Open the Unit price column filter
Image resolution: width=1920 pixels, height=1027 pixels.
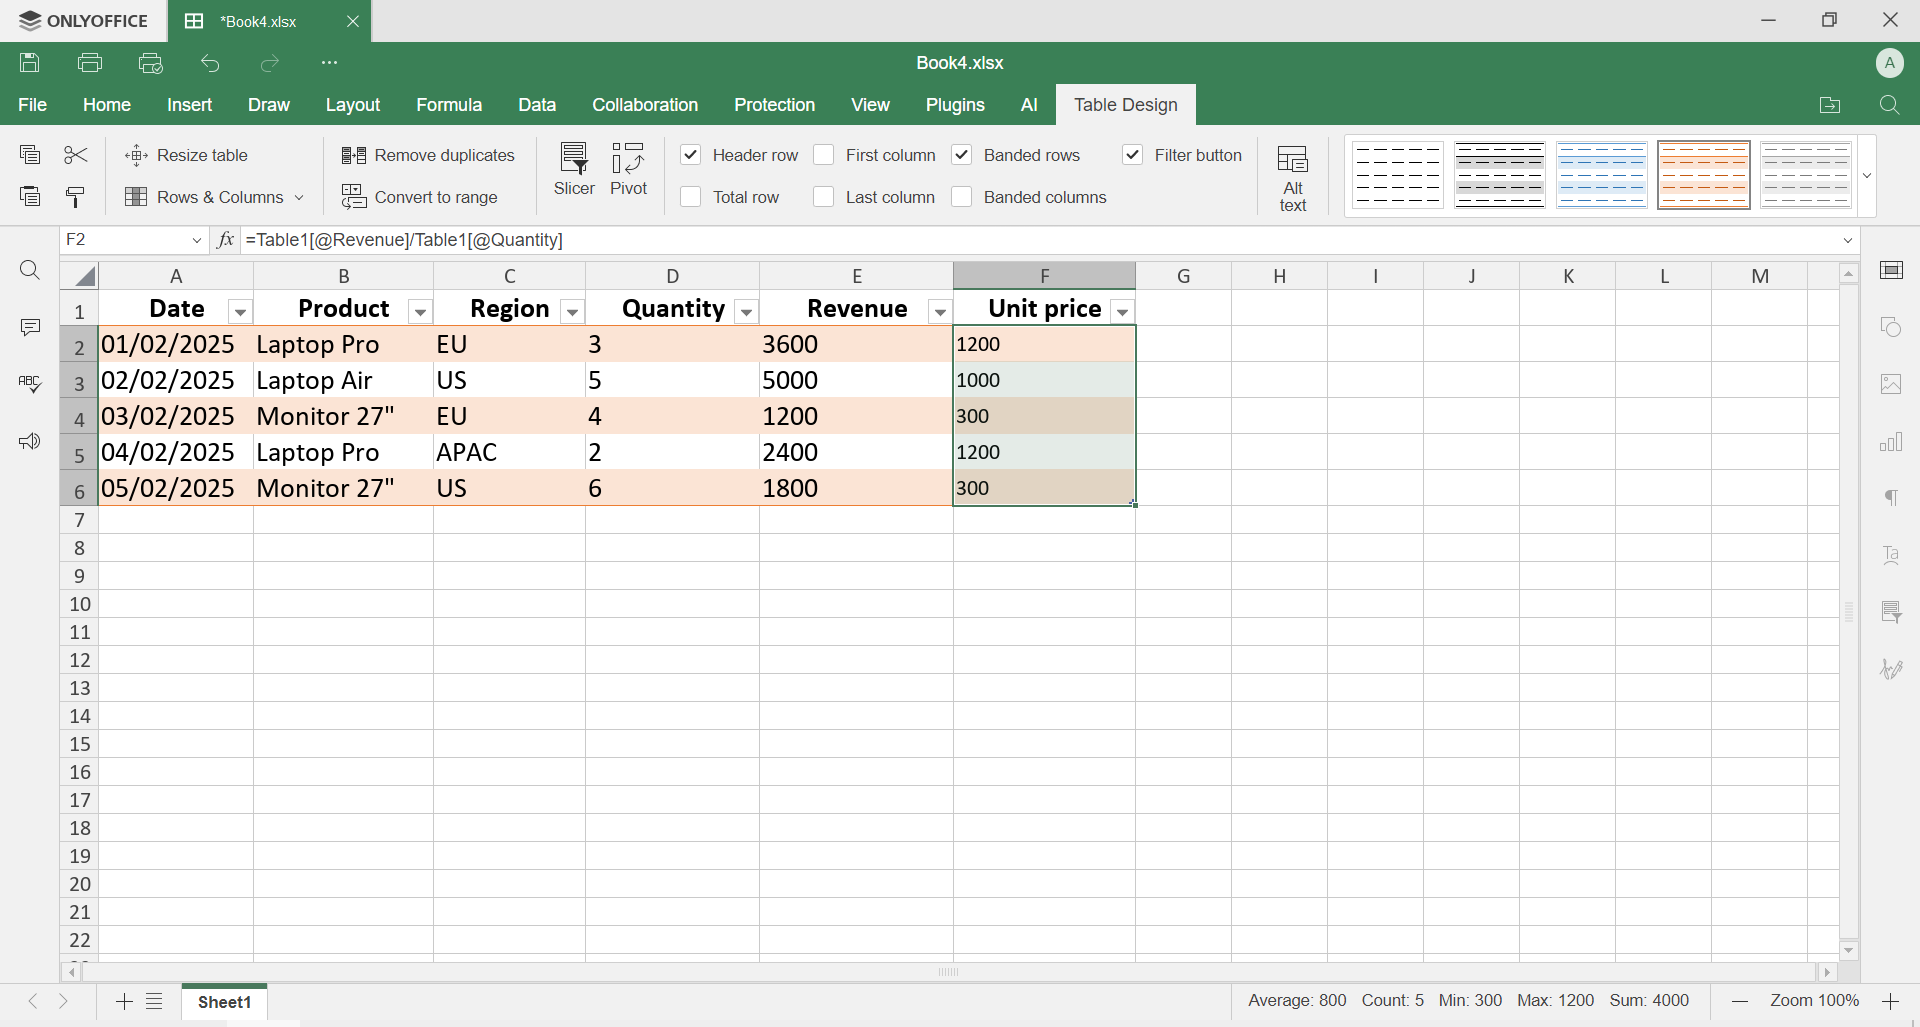point(1123,311)
